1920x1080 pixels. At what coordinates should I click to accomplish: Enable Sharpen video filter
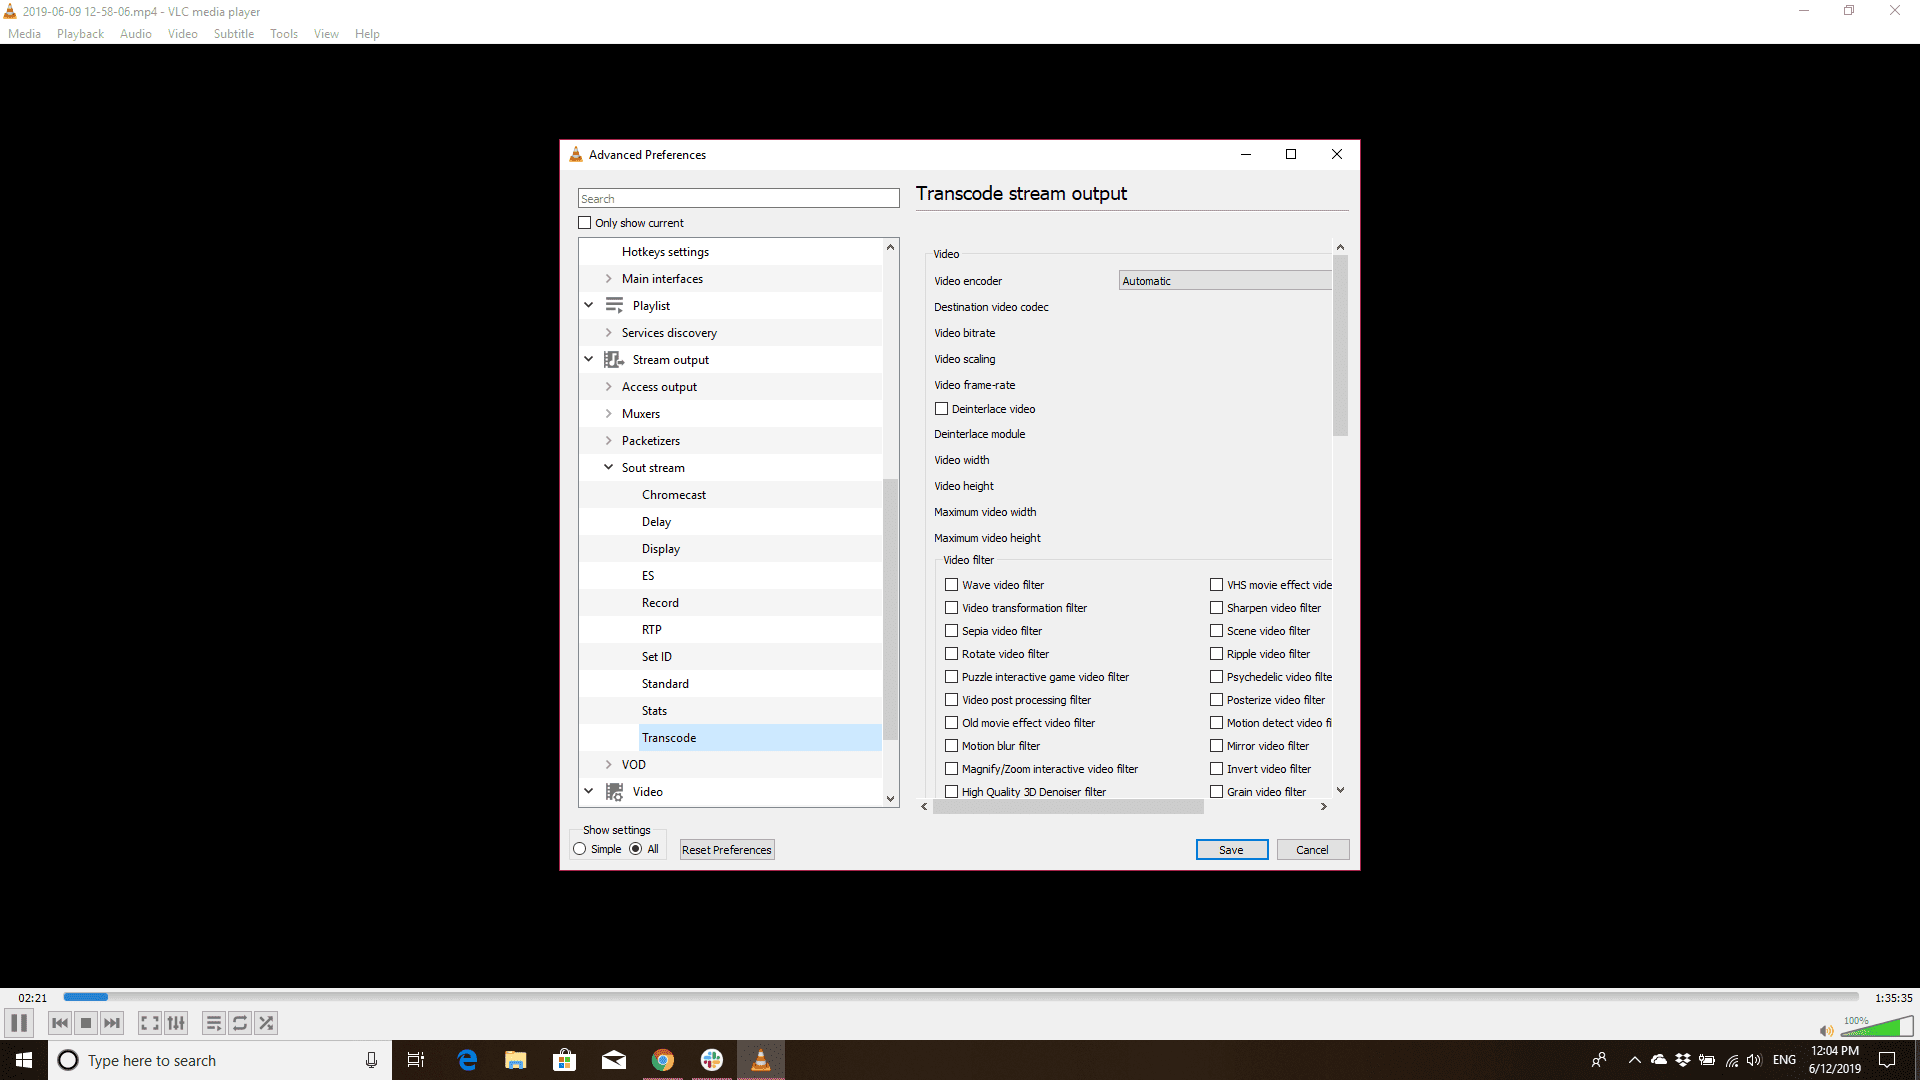click(x=1216, y=608)
